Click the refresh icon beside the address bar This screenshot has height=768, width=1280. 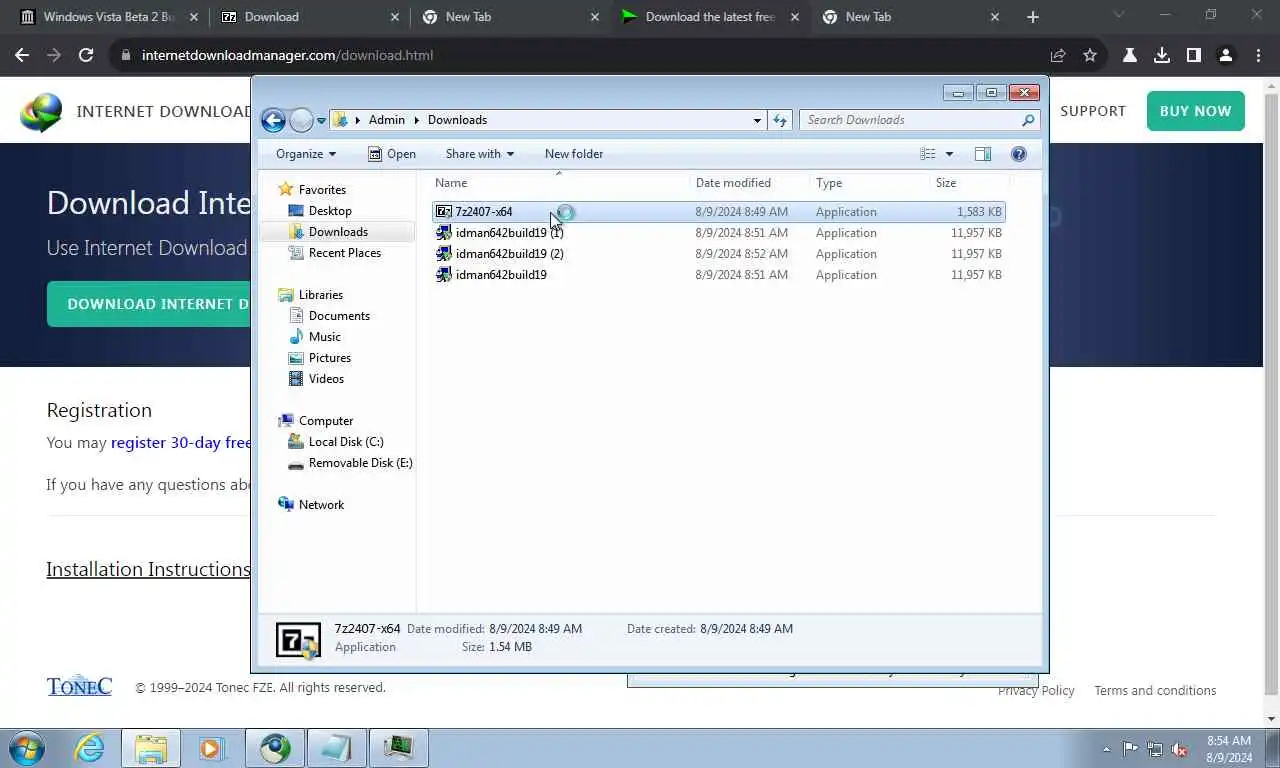[x=780, y=120]
